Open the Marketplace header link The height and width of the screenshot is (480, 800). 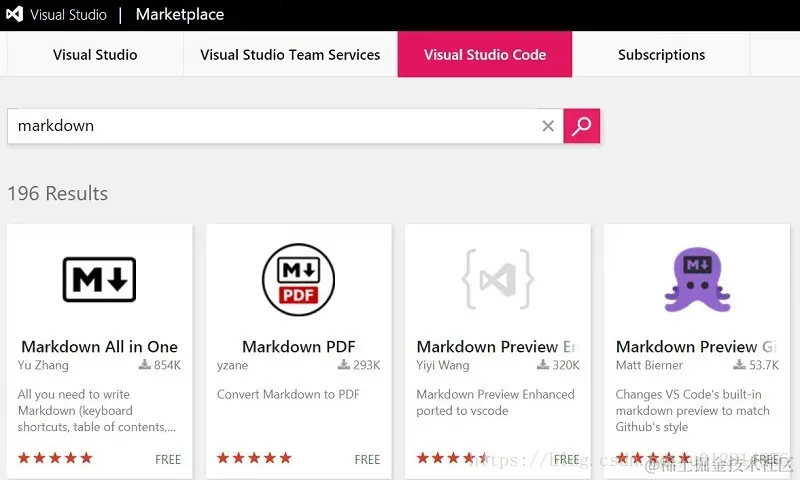click(180, 14)
